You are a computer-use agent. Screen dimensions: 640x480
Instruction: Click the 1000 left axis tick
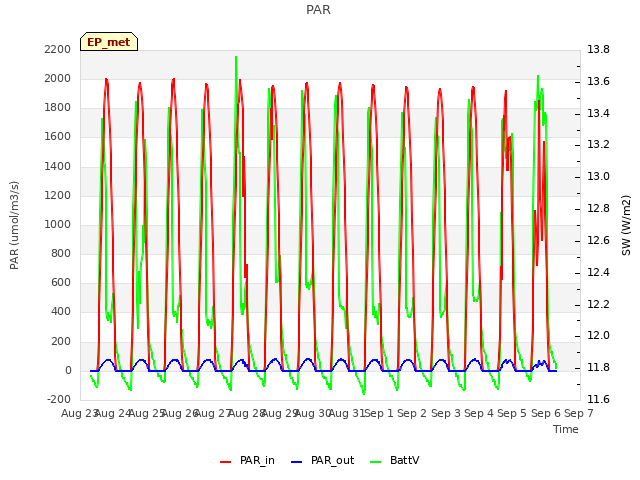tap(58, 224)
